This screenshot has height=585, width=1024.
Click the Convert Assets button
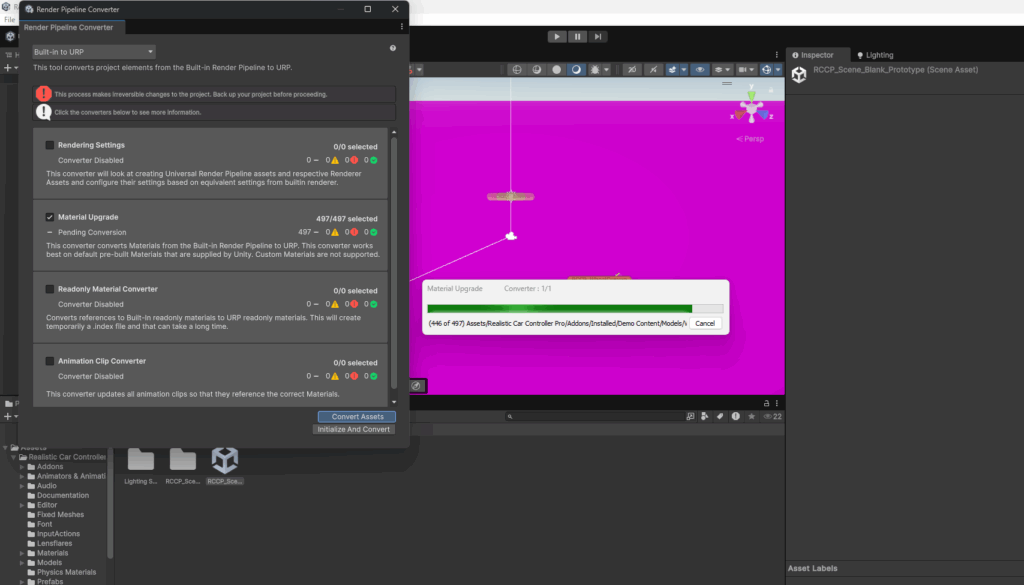click(357, 416)
